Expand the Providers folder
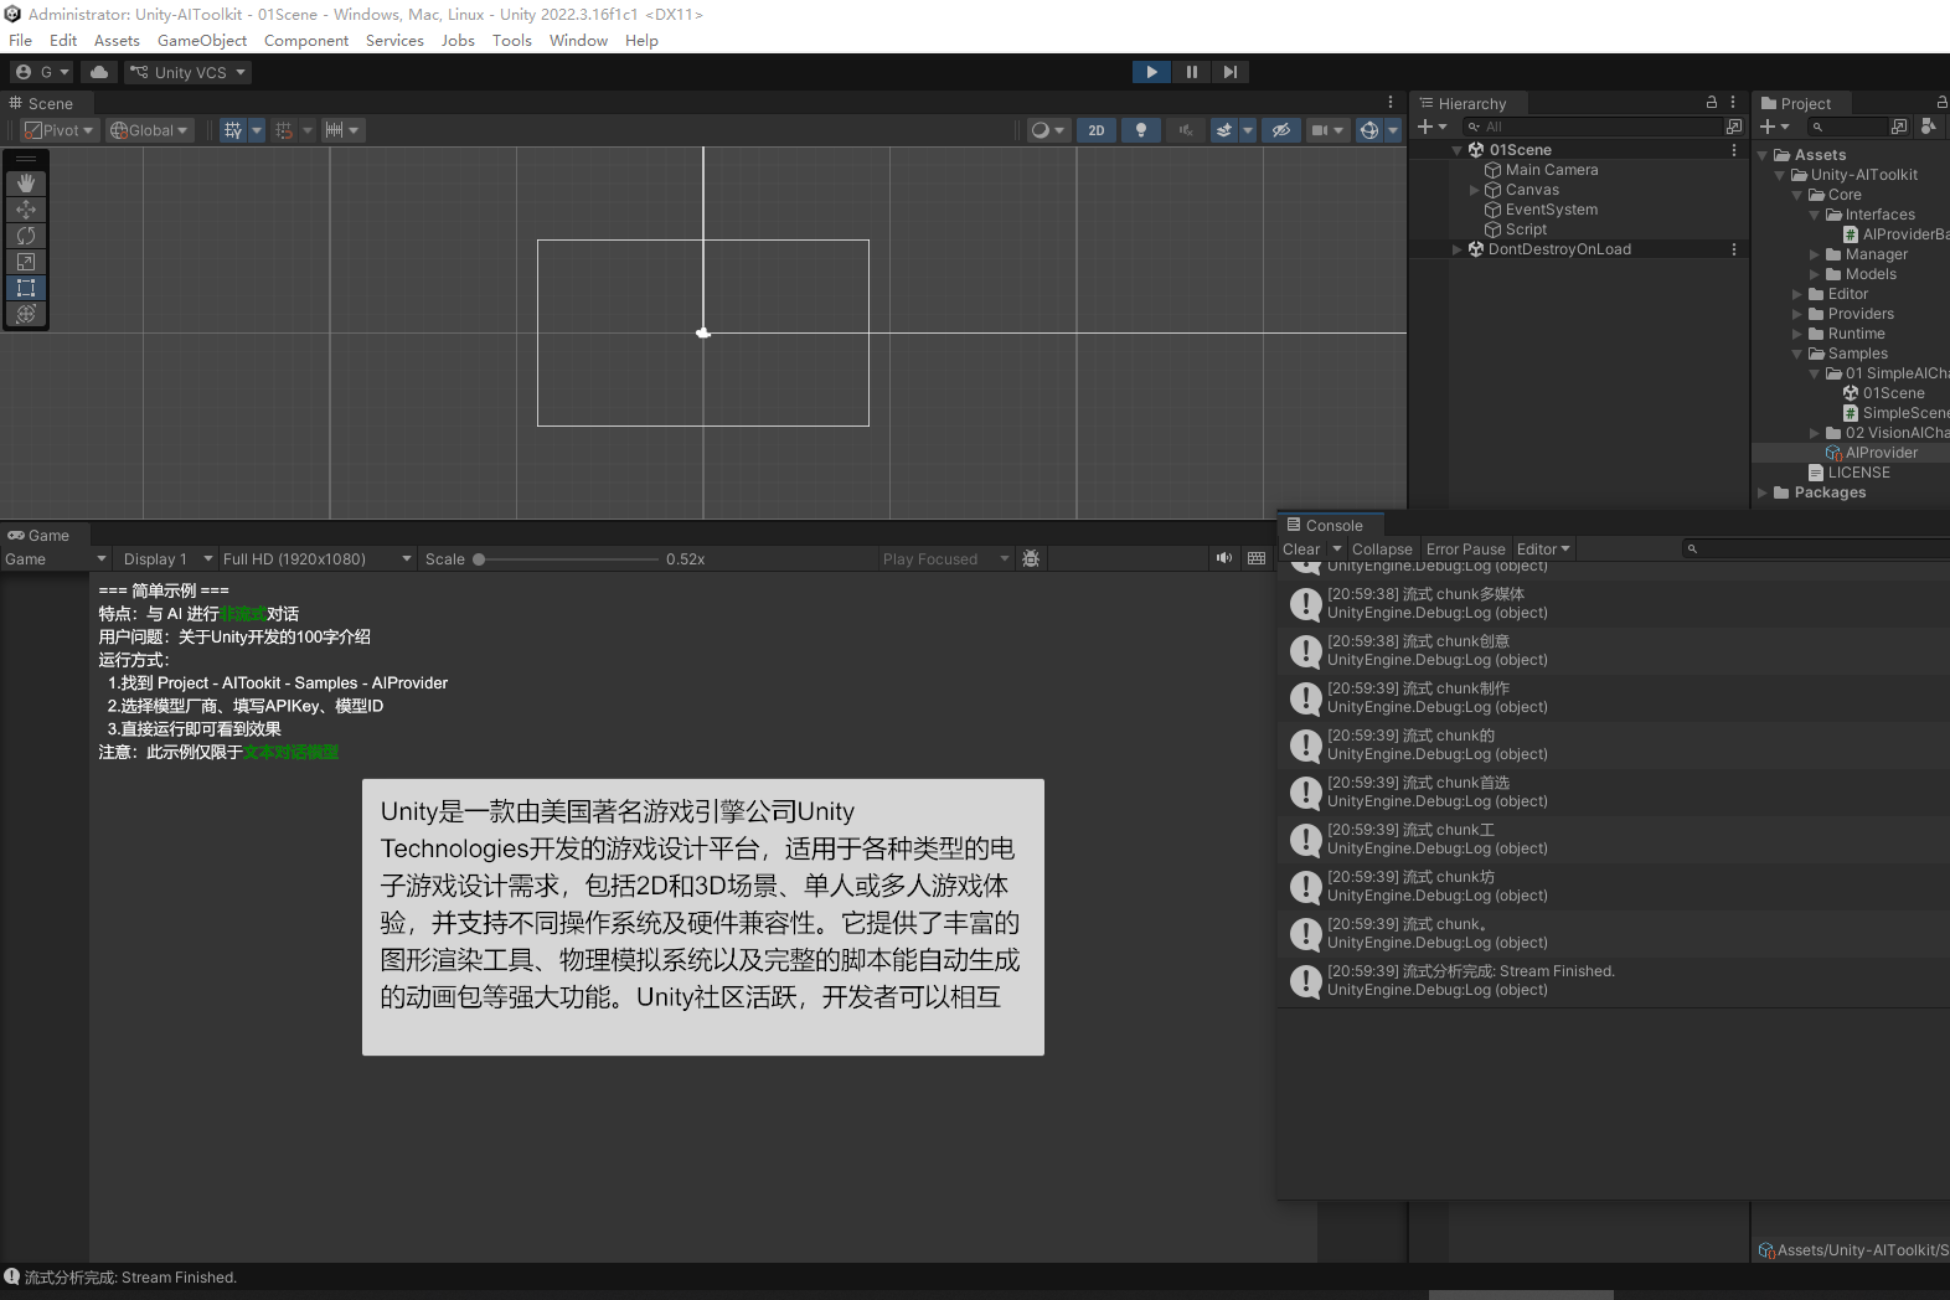Screen dimensions: 1950x1300 1798,314
